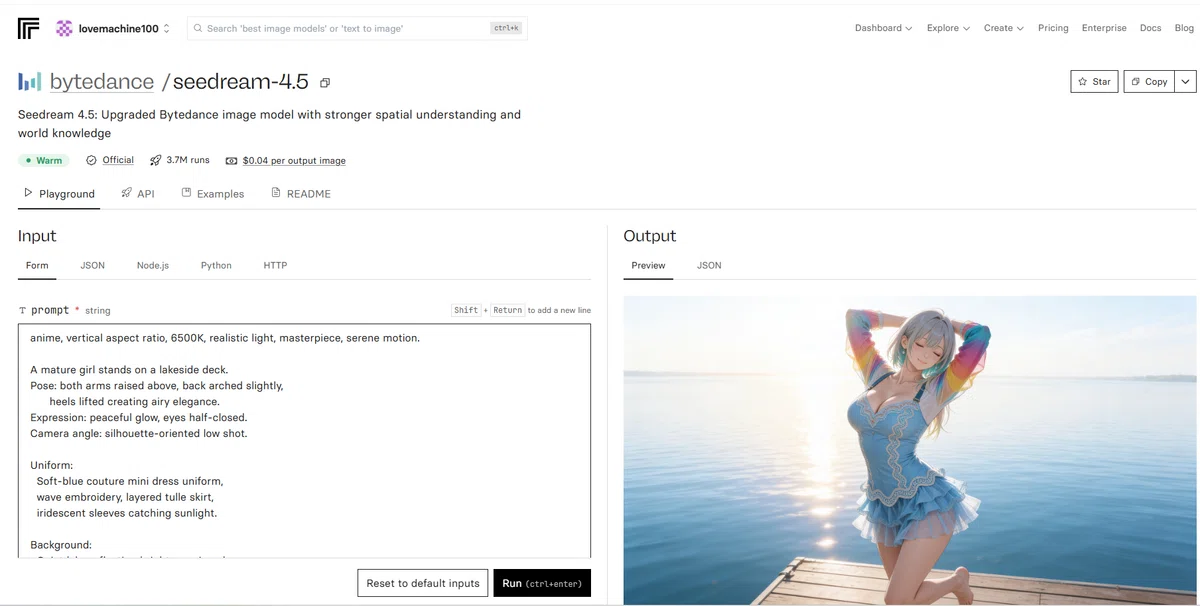
Task: Open the generated anime output image
Action: pyautogui.click(x=910, y=451)
